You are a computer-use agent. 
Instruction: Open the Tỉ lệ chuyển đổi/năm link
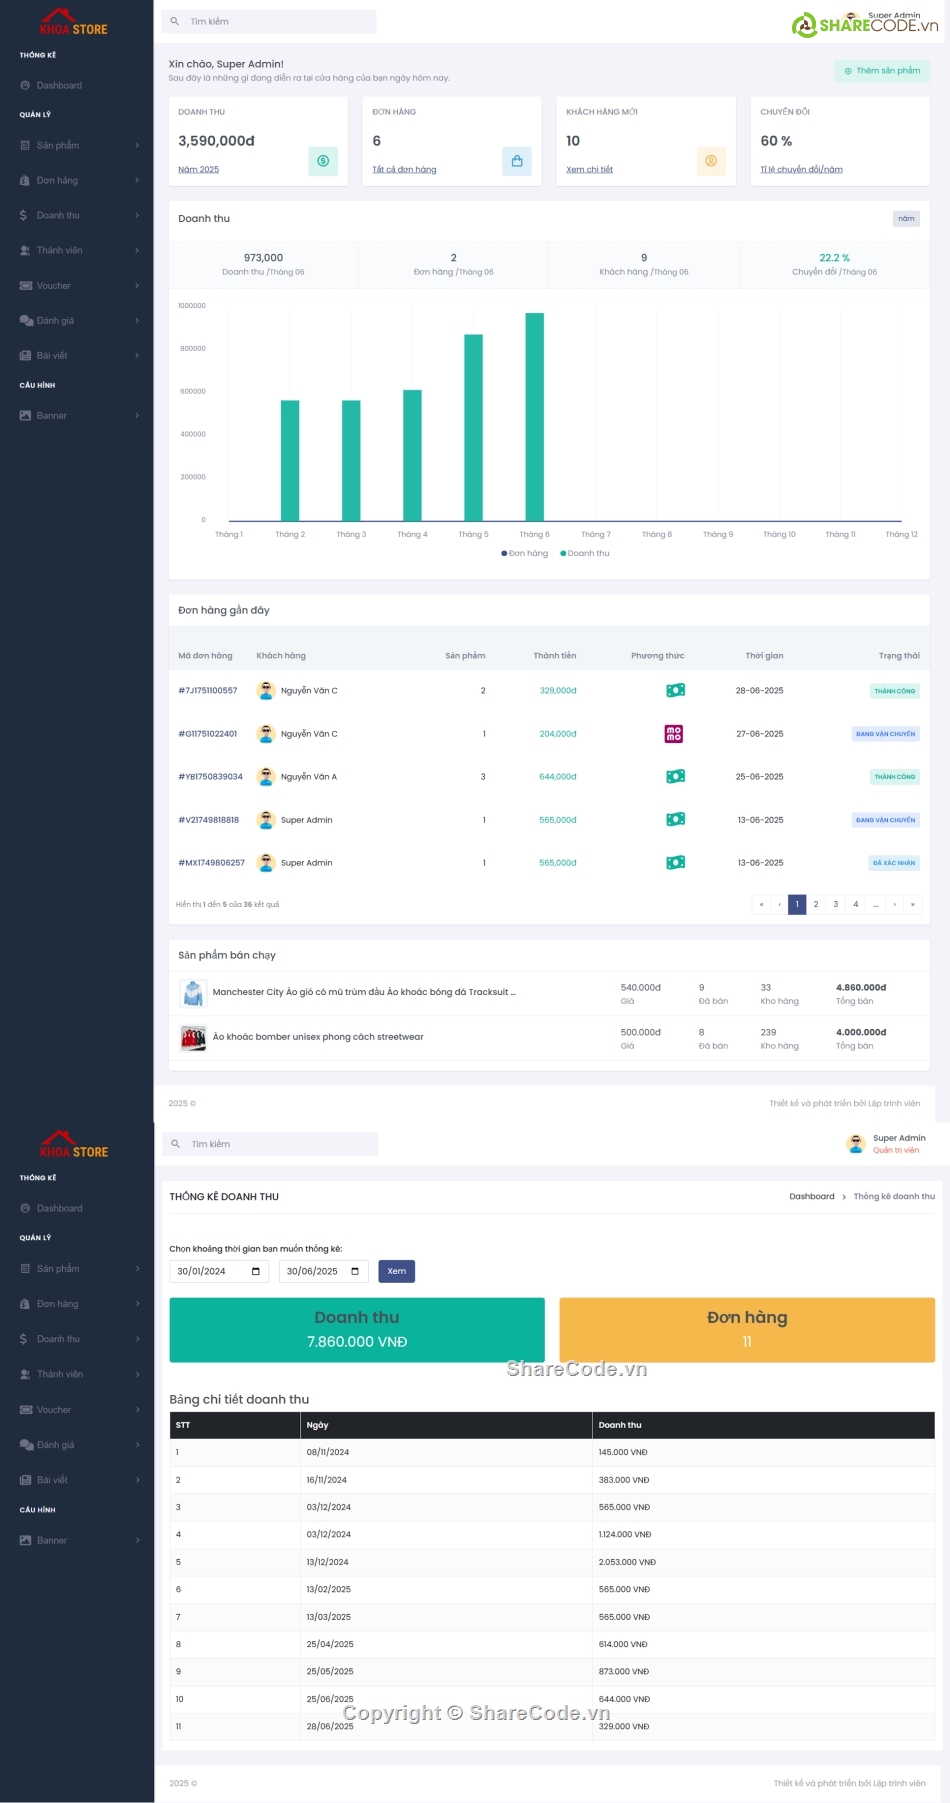point(801,170)
